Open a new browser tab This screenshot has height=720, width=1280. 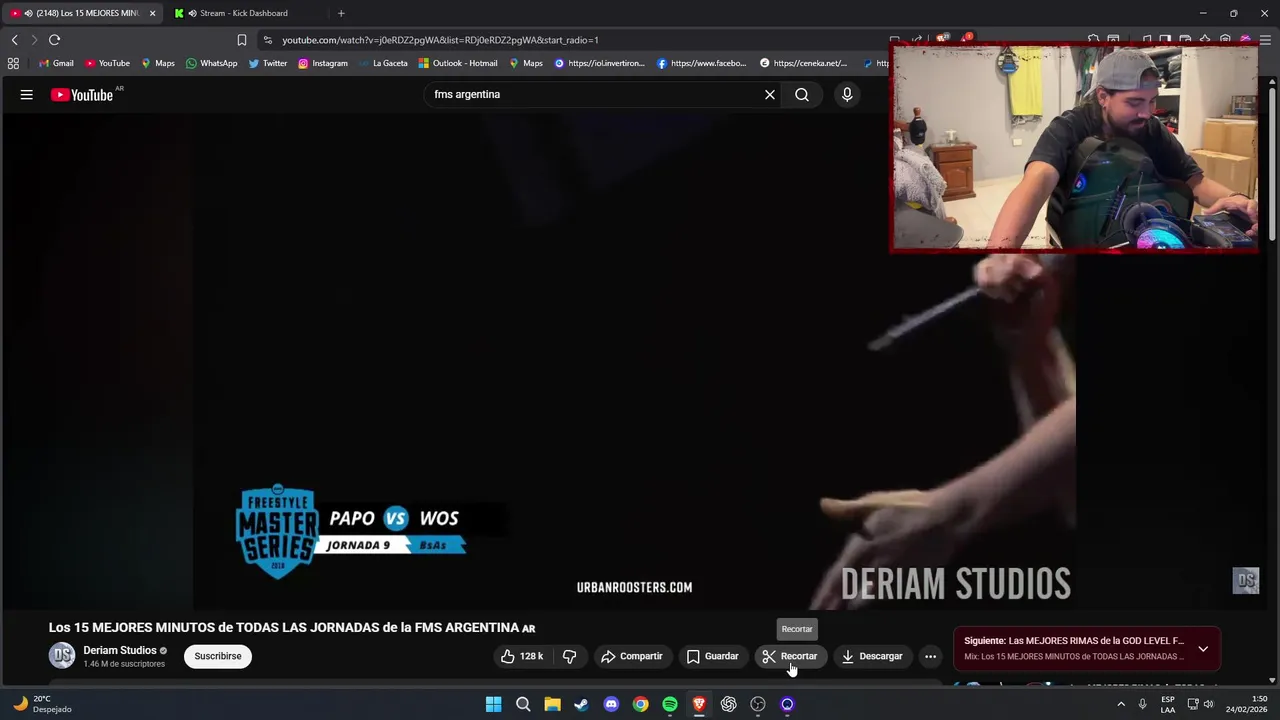pyautogui.click(x=341, y=13)
